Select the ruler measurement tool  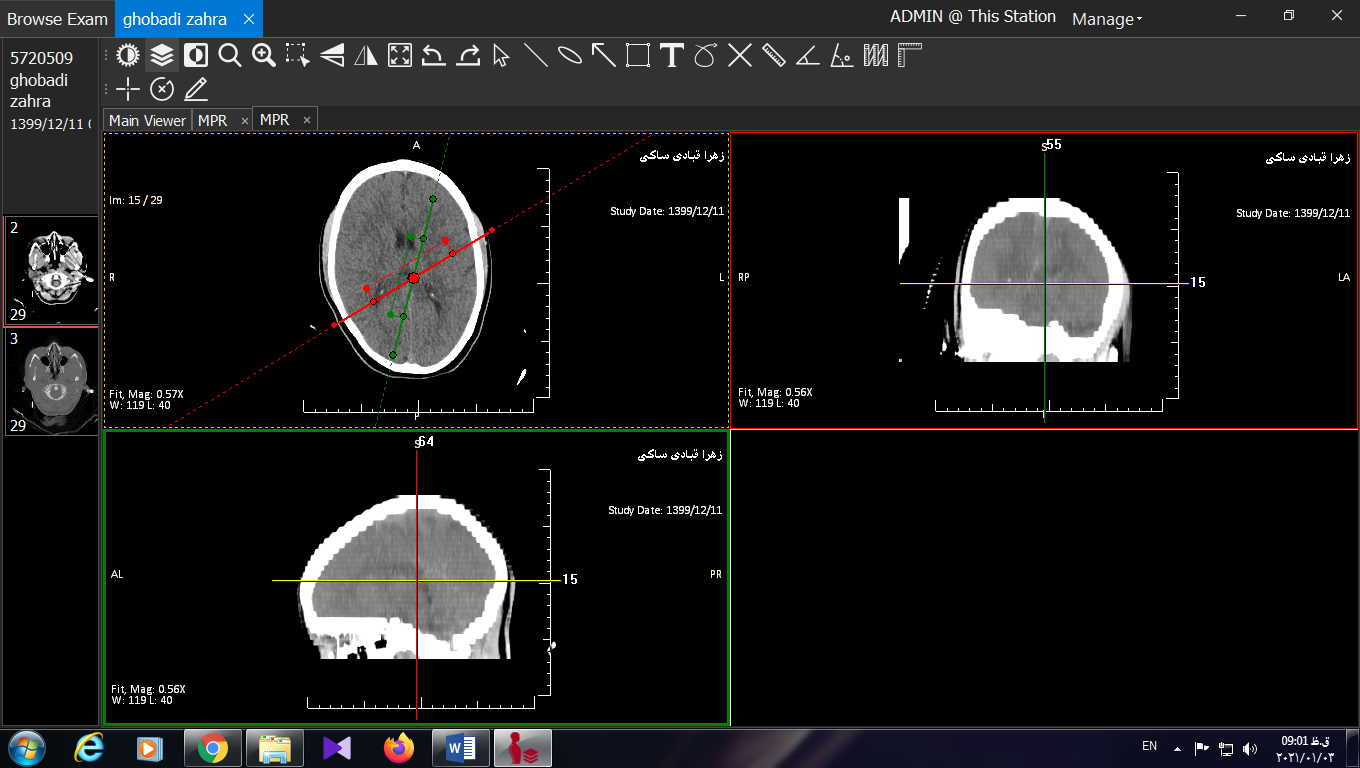(774, 56)
